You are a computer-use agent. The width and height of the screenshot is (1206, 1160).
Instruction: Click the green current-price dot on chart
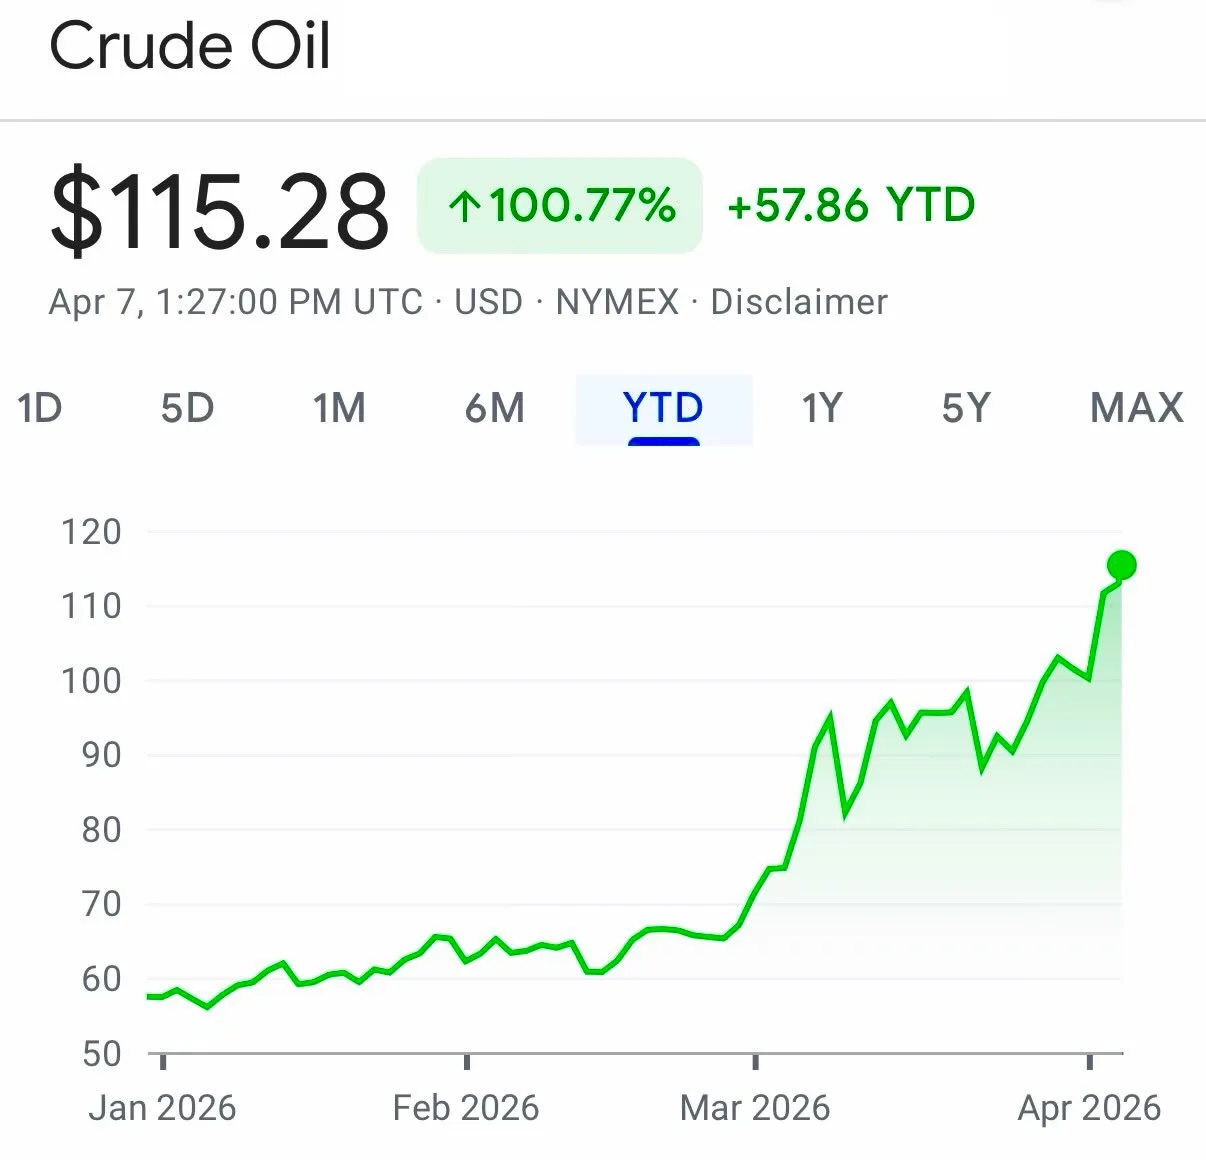[x=1122, y=565]
